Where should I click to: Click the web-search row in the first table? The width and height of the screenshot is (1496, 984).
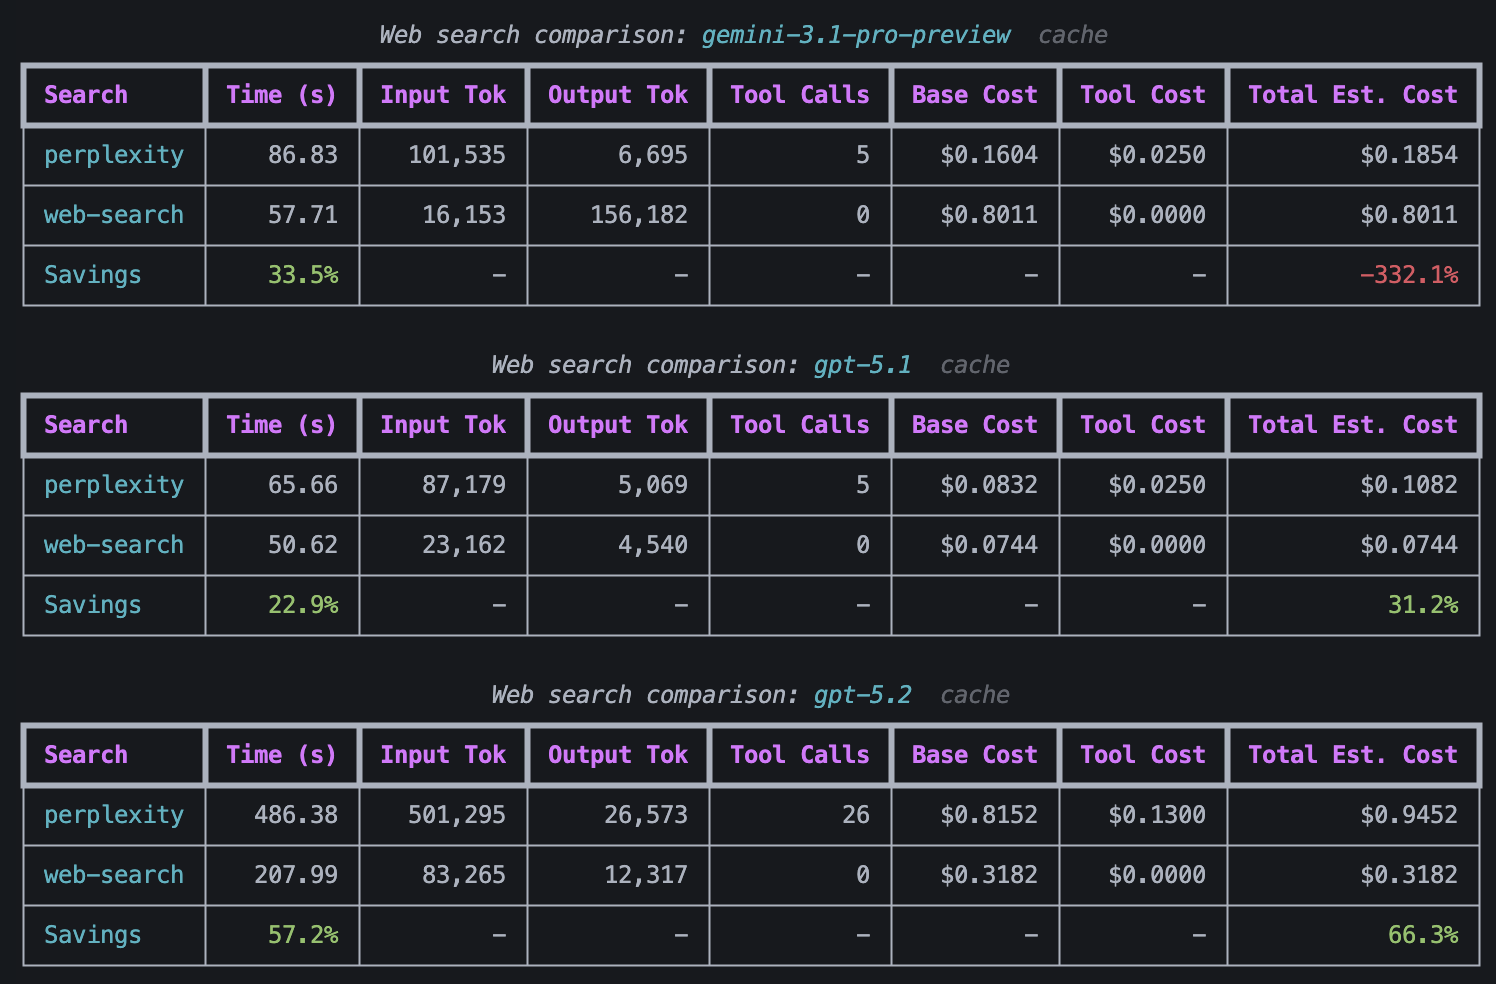[113, 215]
